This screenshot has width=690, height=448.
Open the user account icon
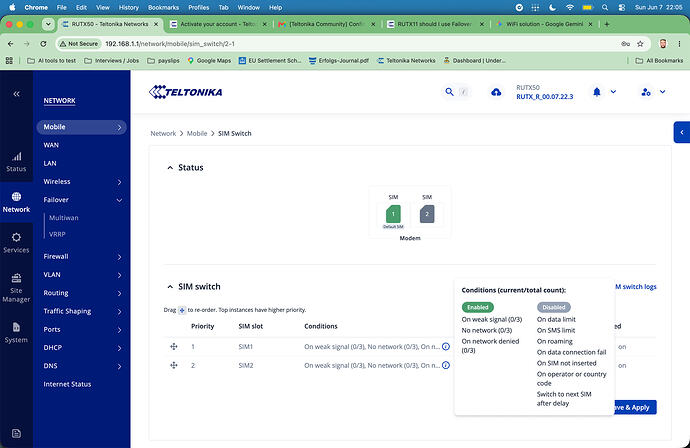[646, 92]
